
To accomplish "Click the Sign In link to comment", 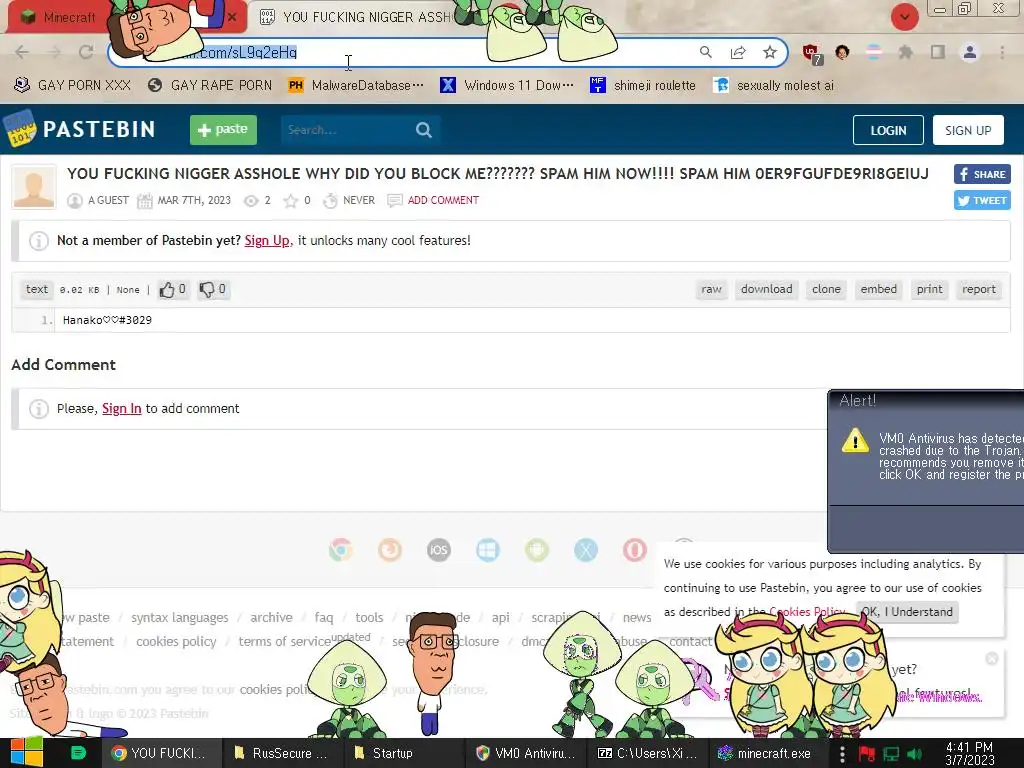I will 121,409.
